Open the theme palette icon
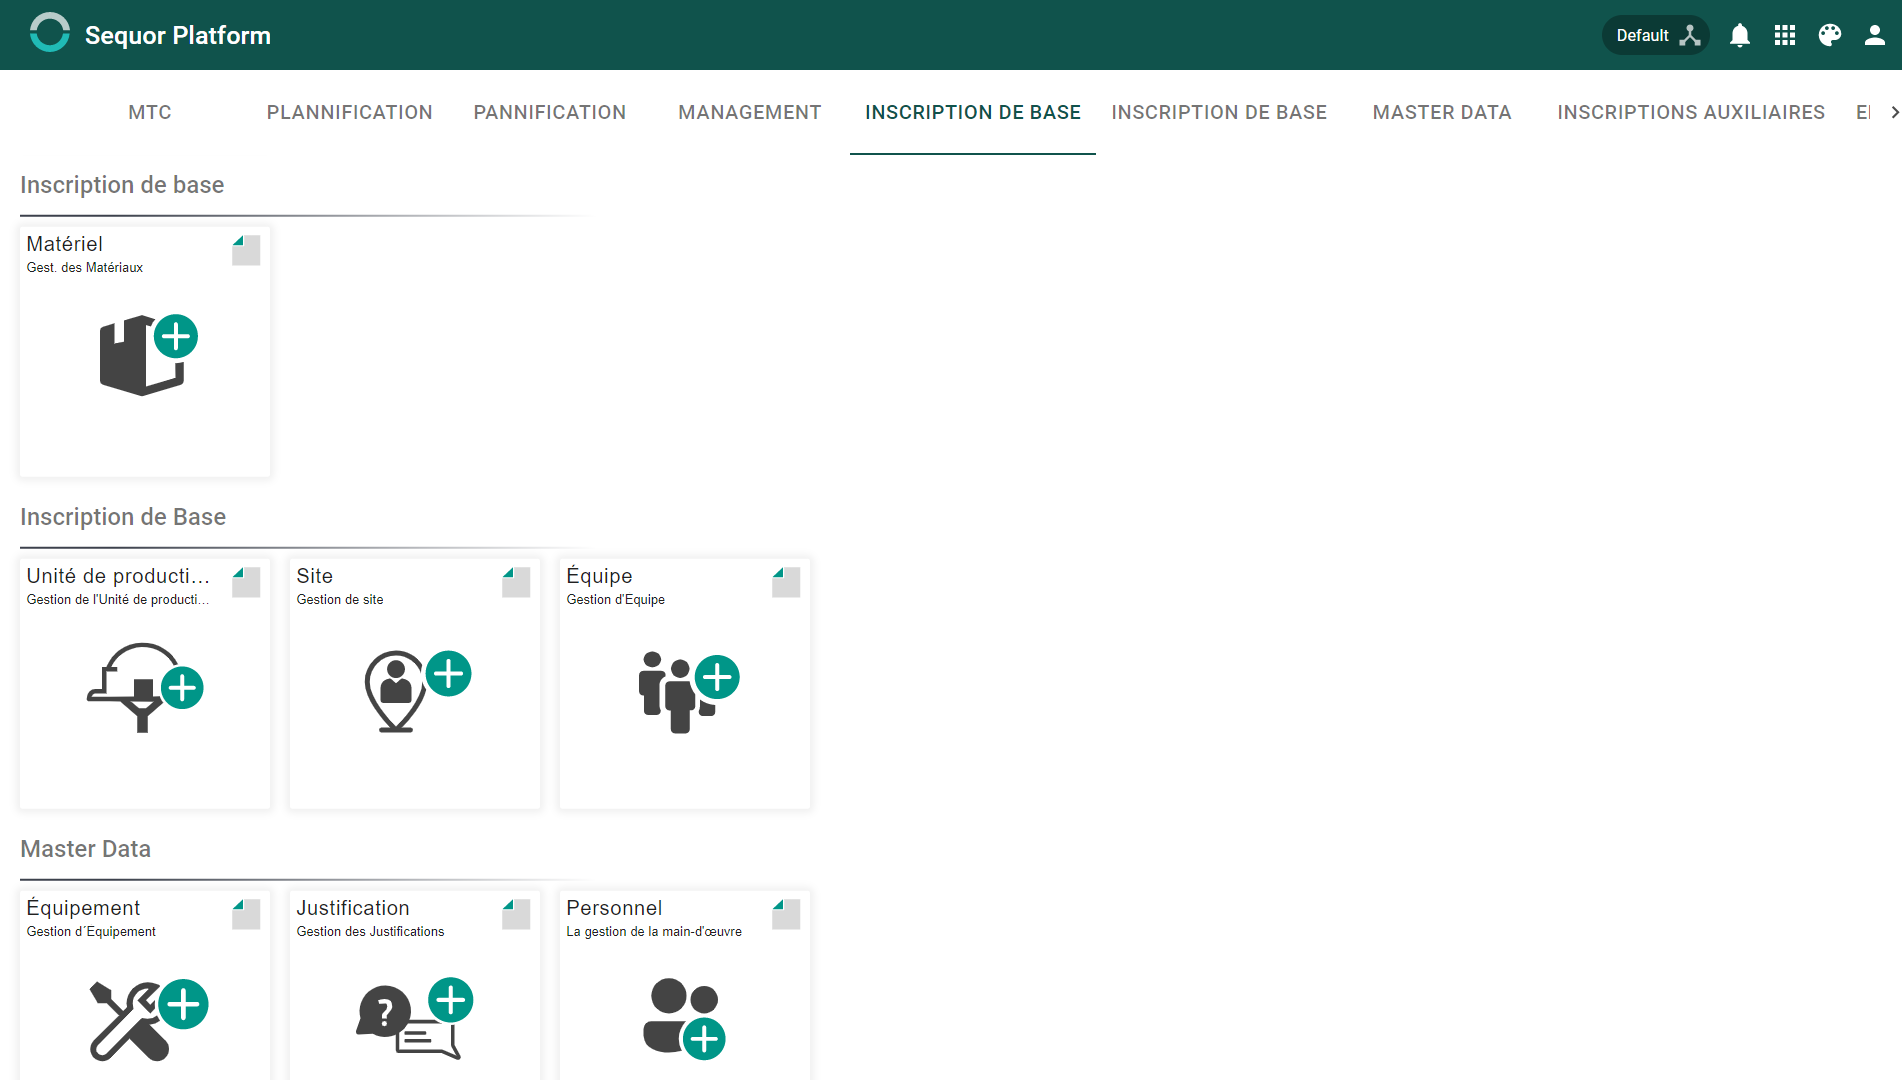 click(1830, 35)
